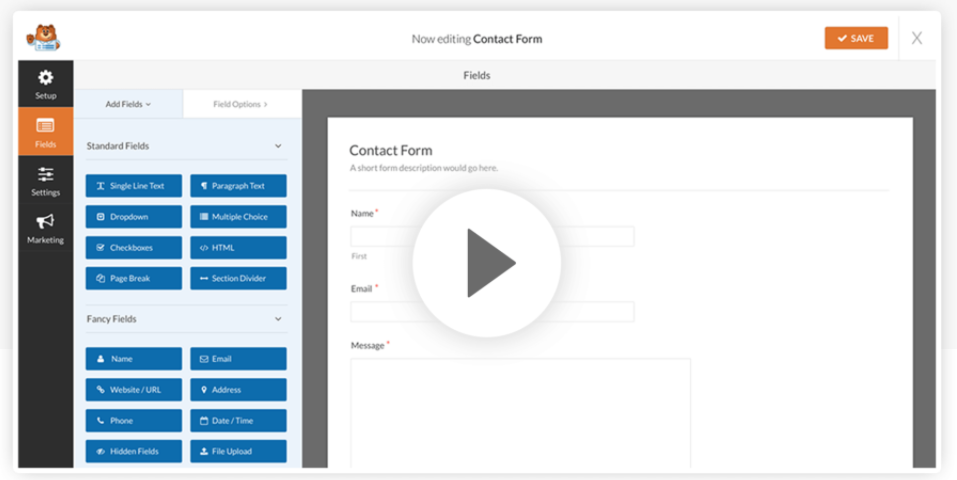957x480 pixels.
Task: Add a Checkboxes field
Action: click(134, 247)
